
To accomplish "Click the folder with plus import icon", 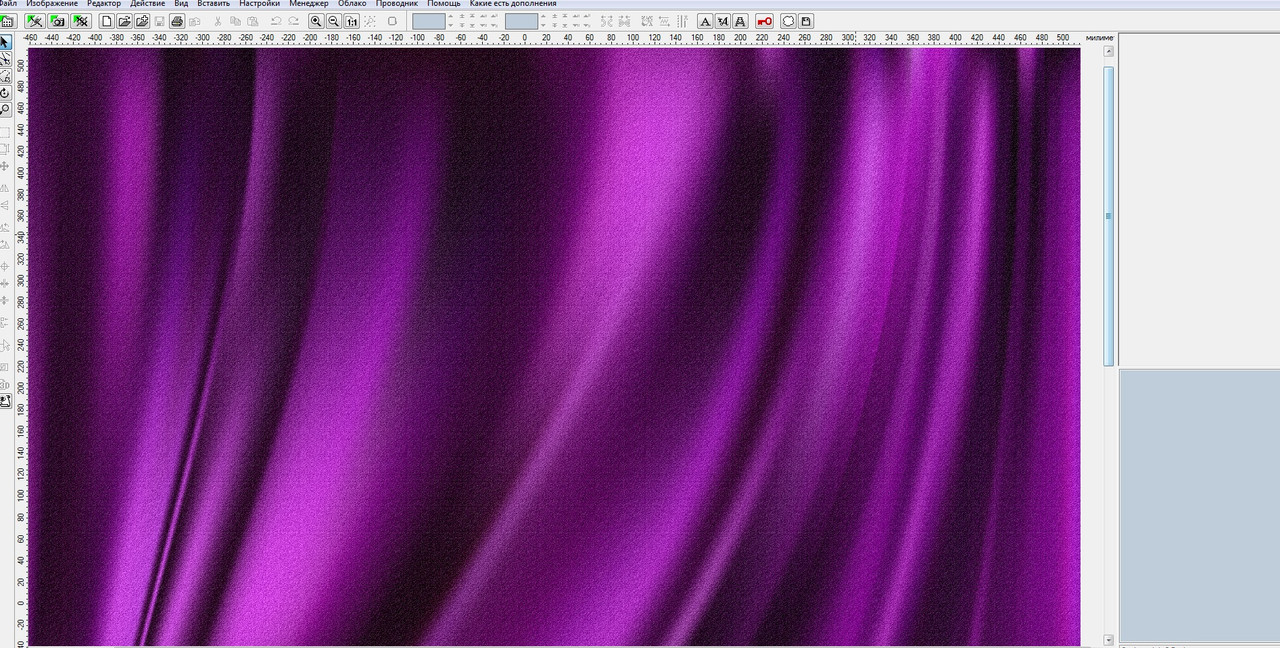I will coord(142,21).
